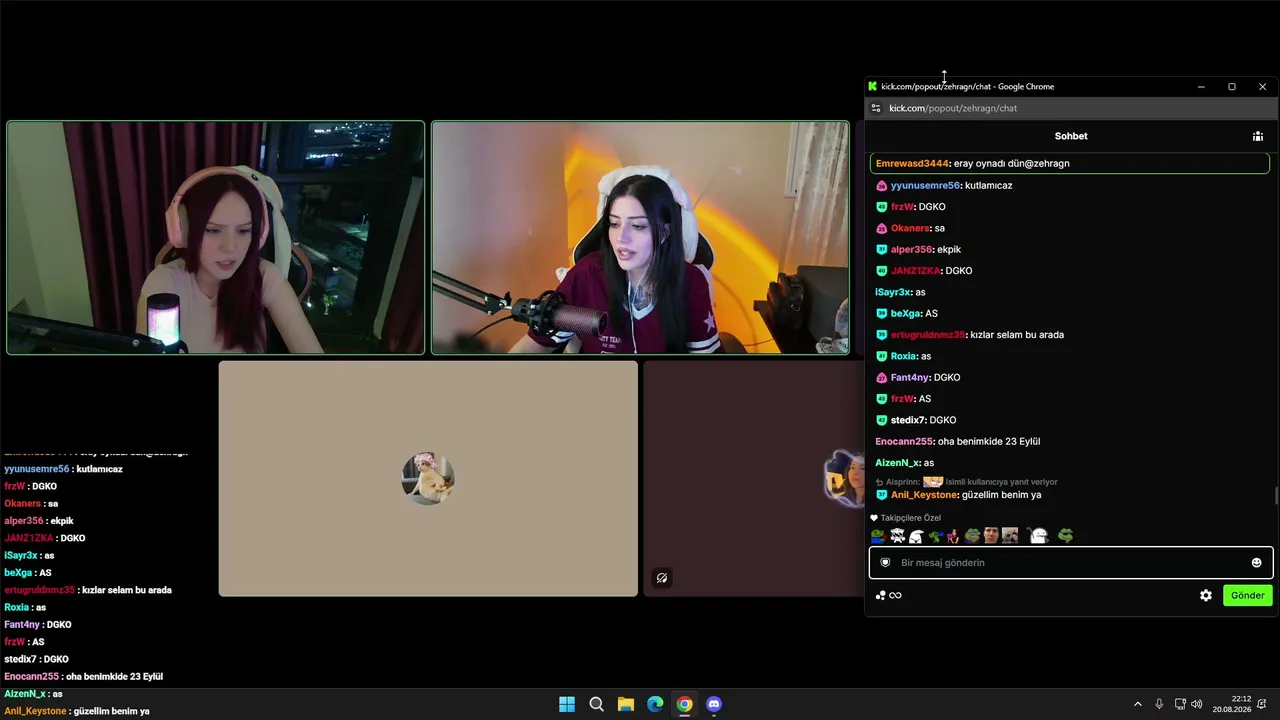Image resolution: width=1280 pixels, height=720 pixels.
Task: Open network status in system tray
Action: coord(1180,704)
